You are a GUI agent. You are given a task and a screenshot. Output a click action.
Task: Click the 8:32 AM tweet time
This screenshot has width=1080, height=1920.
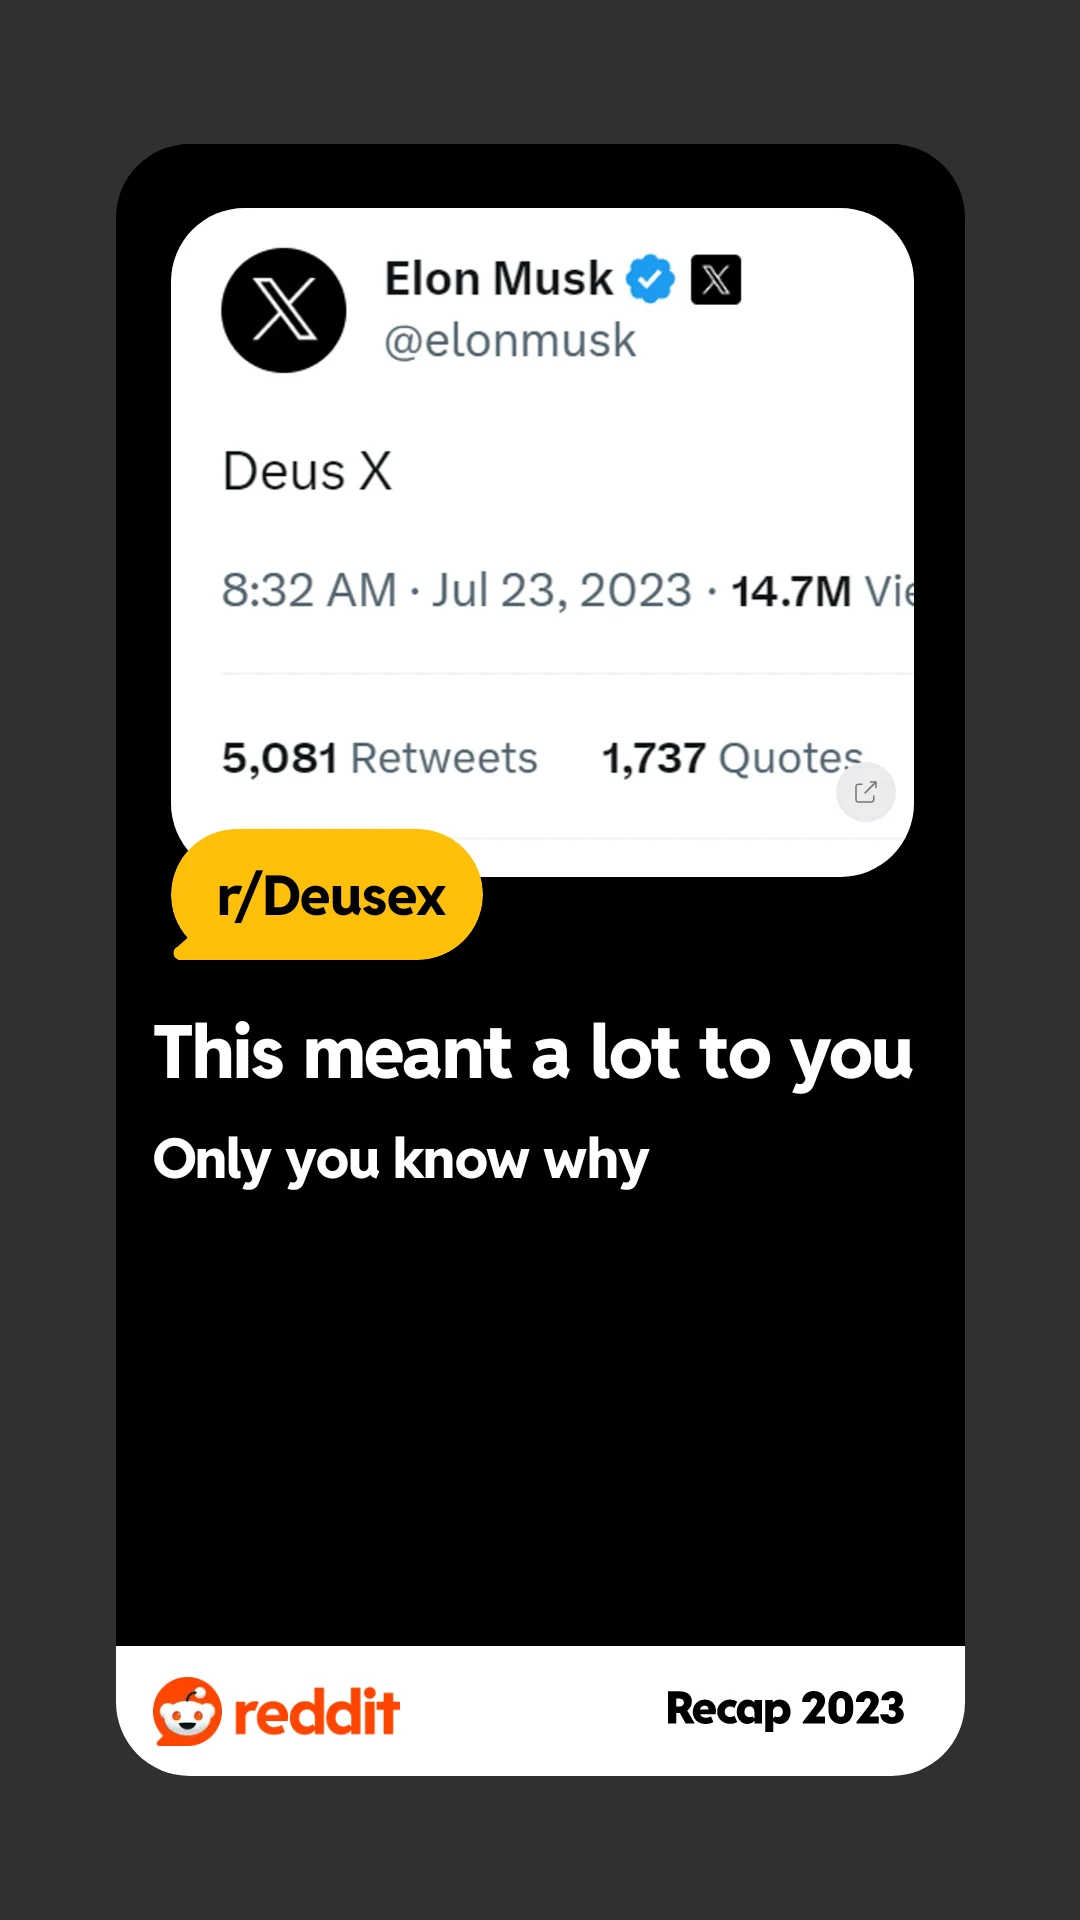pyautogui.click(x=309, y=590)
